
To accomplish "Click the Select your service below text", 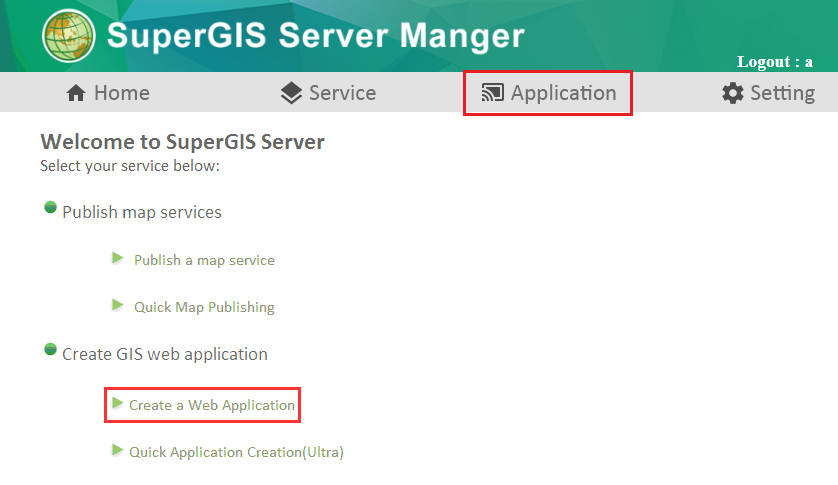I will pos(130,166).
